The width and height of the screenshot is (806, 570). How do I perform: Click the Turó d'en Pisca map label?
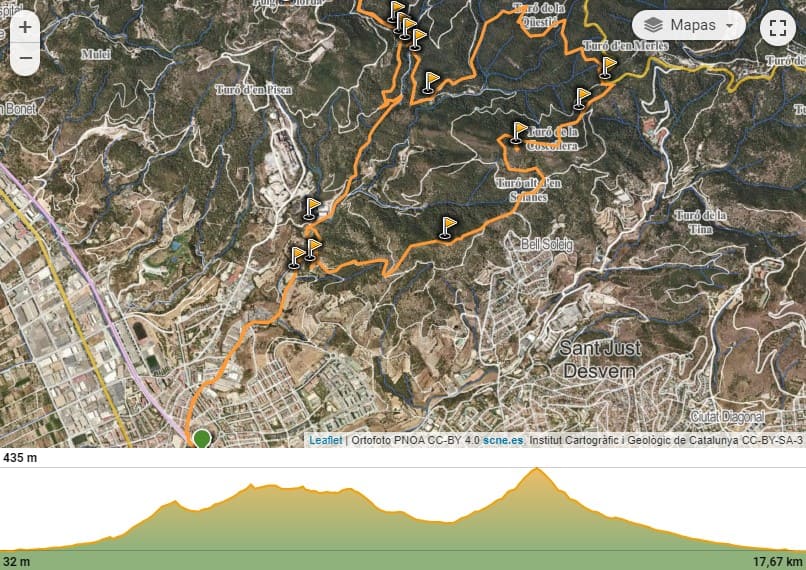pyautogui.click(x=253, y=90)
